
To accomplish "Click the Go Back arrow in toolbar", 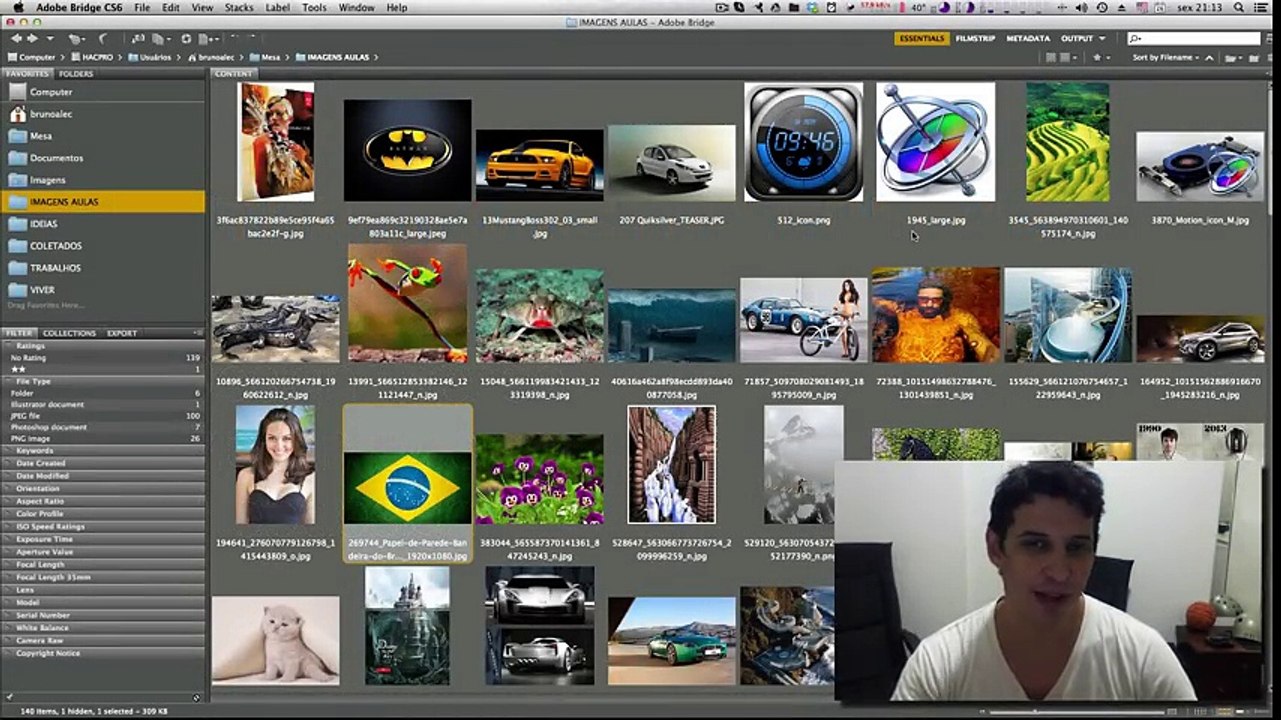I will pyautogui.click(x=16, y=39).
